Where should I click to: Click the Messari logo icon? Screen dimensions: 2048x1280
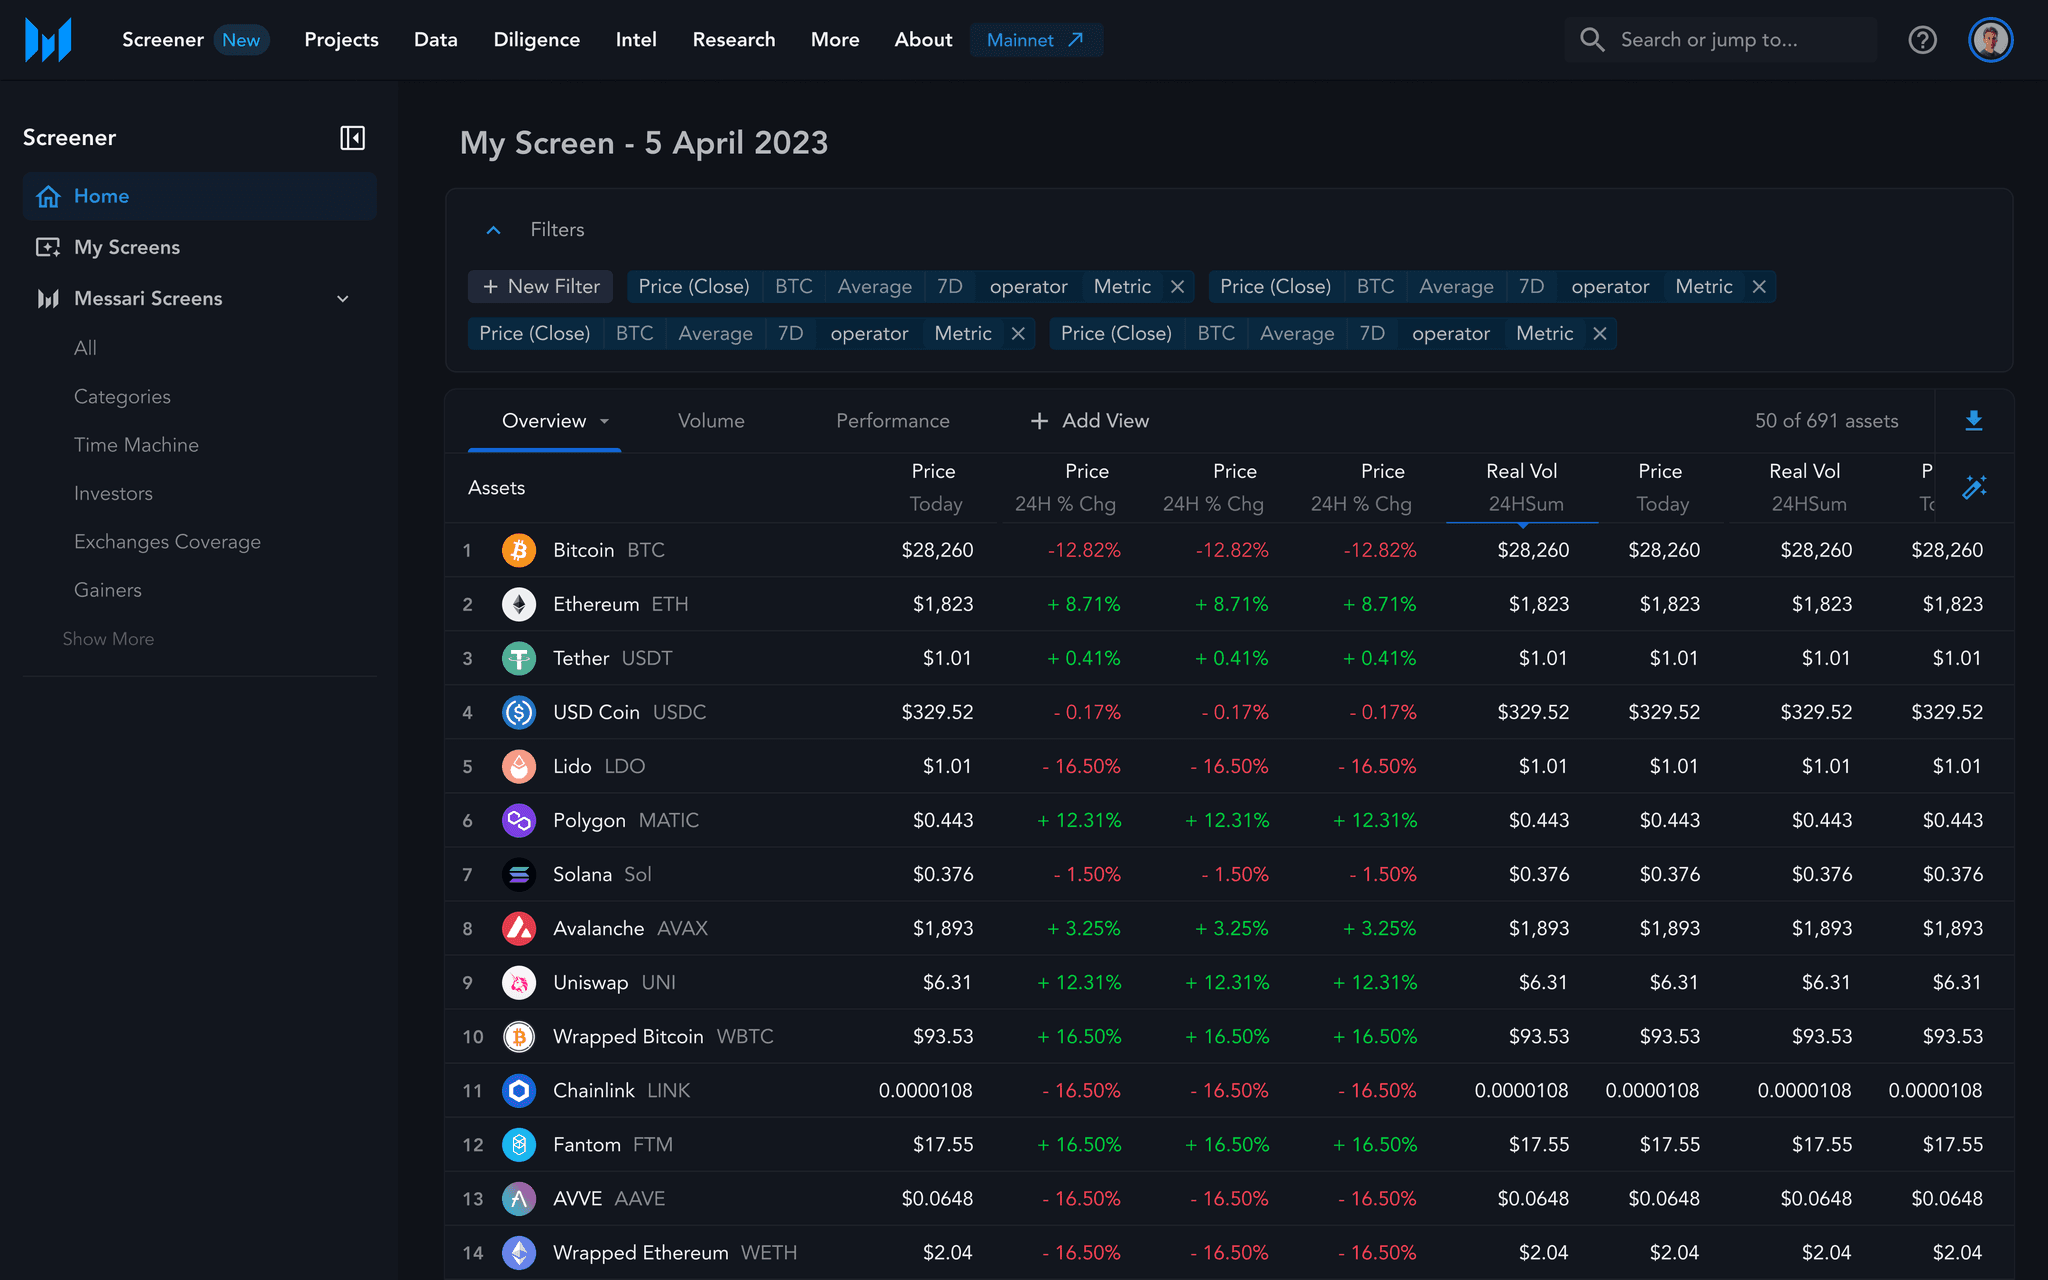[48, 40]
